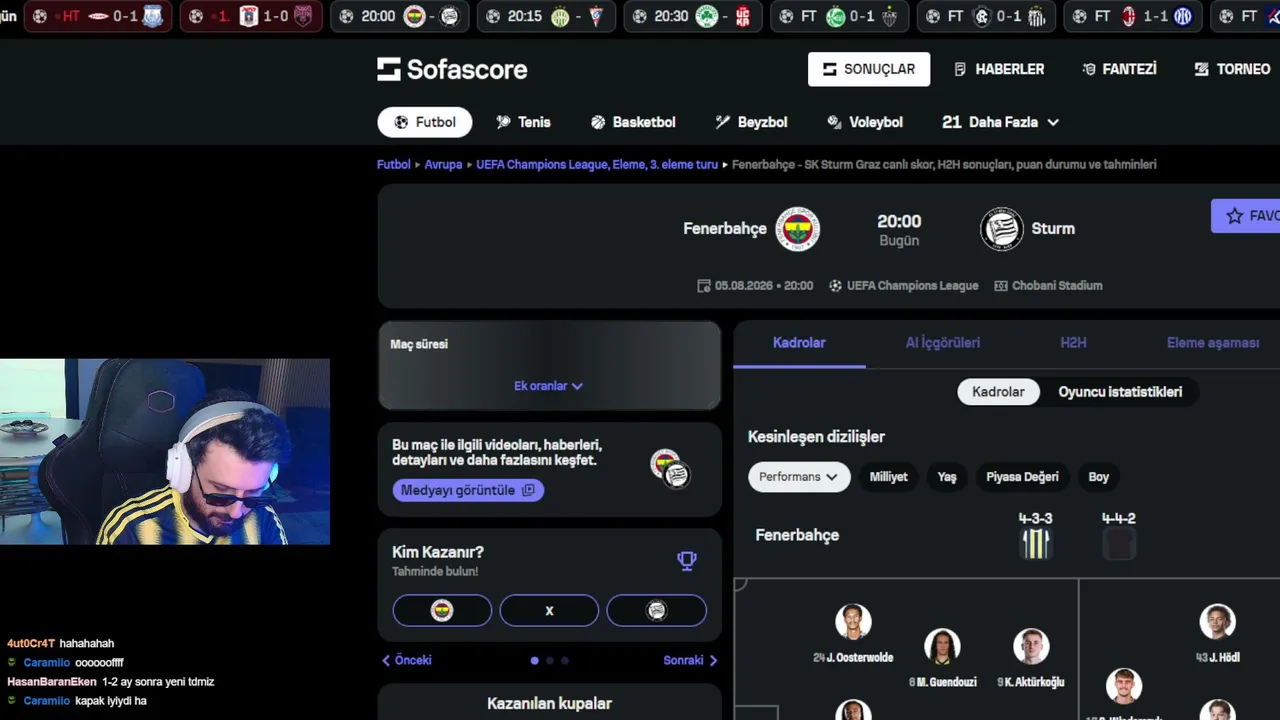Switch to the Tenis sport
This screenshot has height=720, width=1280.
(x=523, y=122)
